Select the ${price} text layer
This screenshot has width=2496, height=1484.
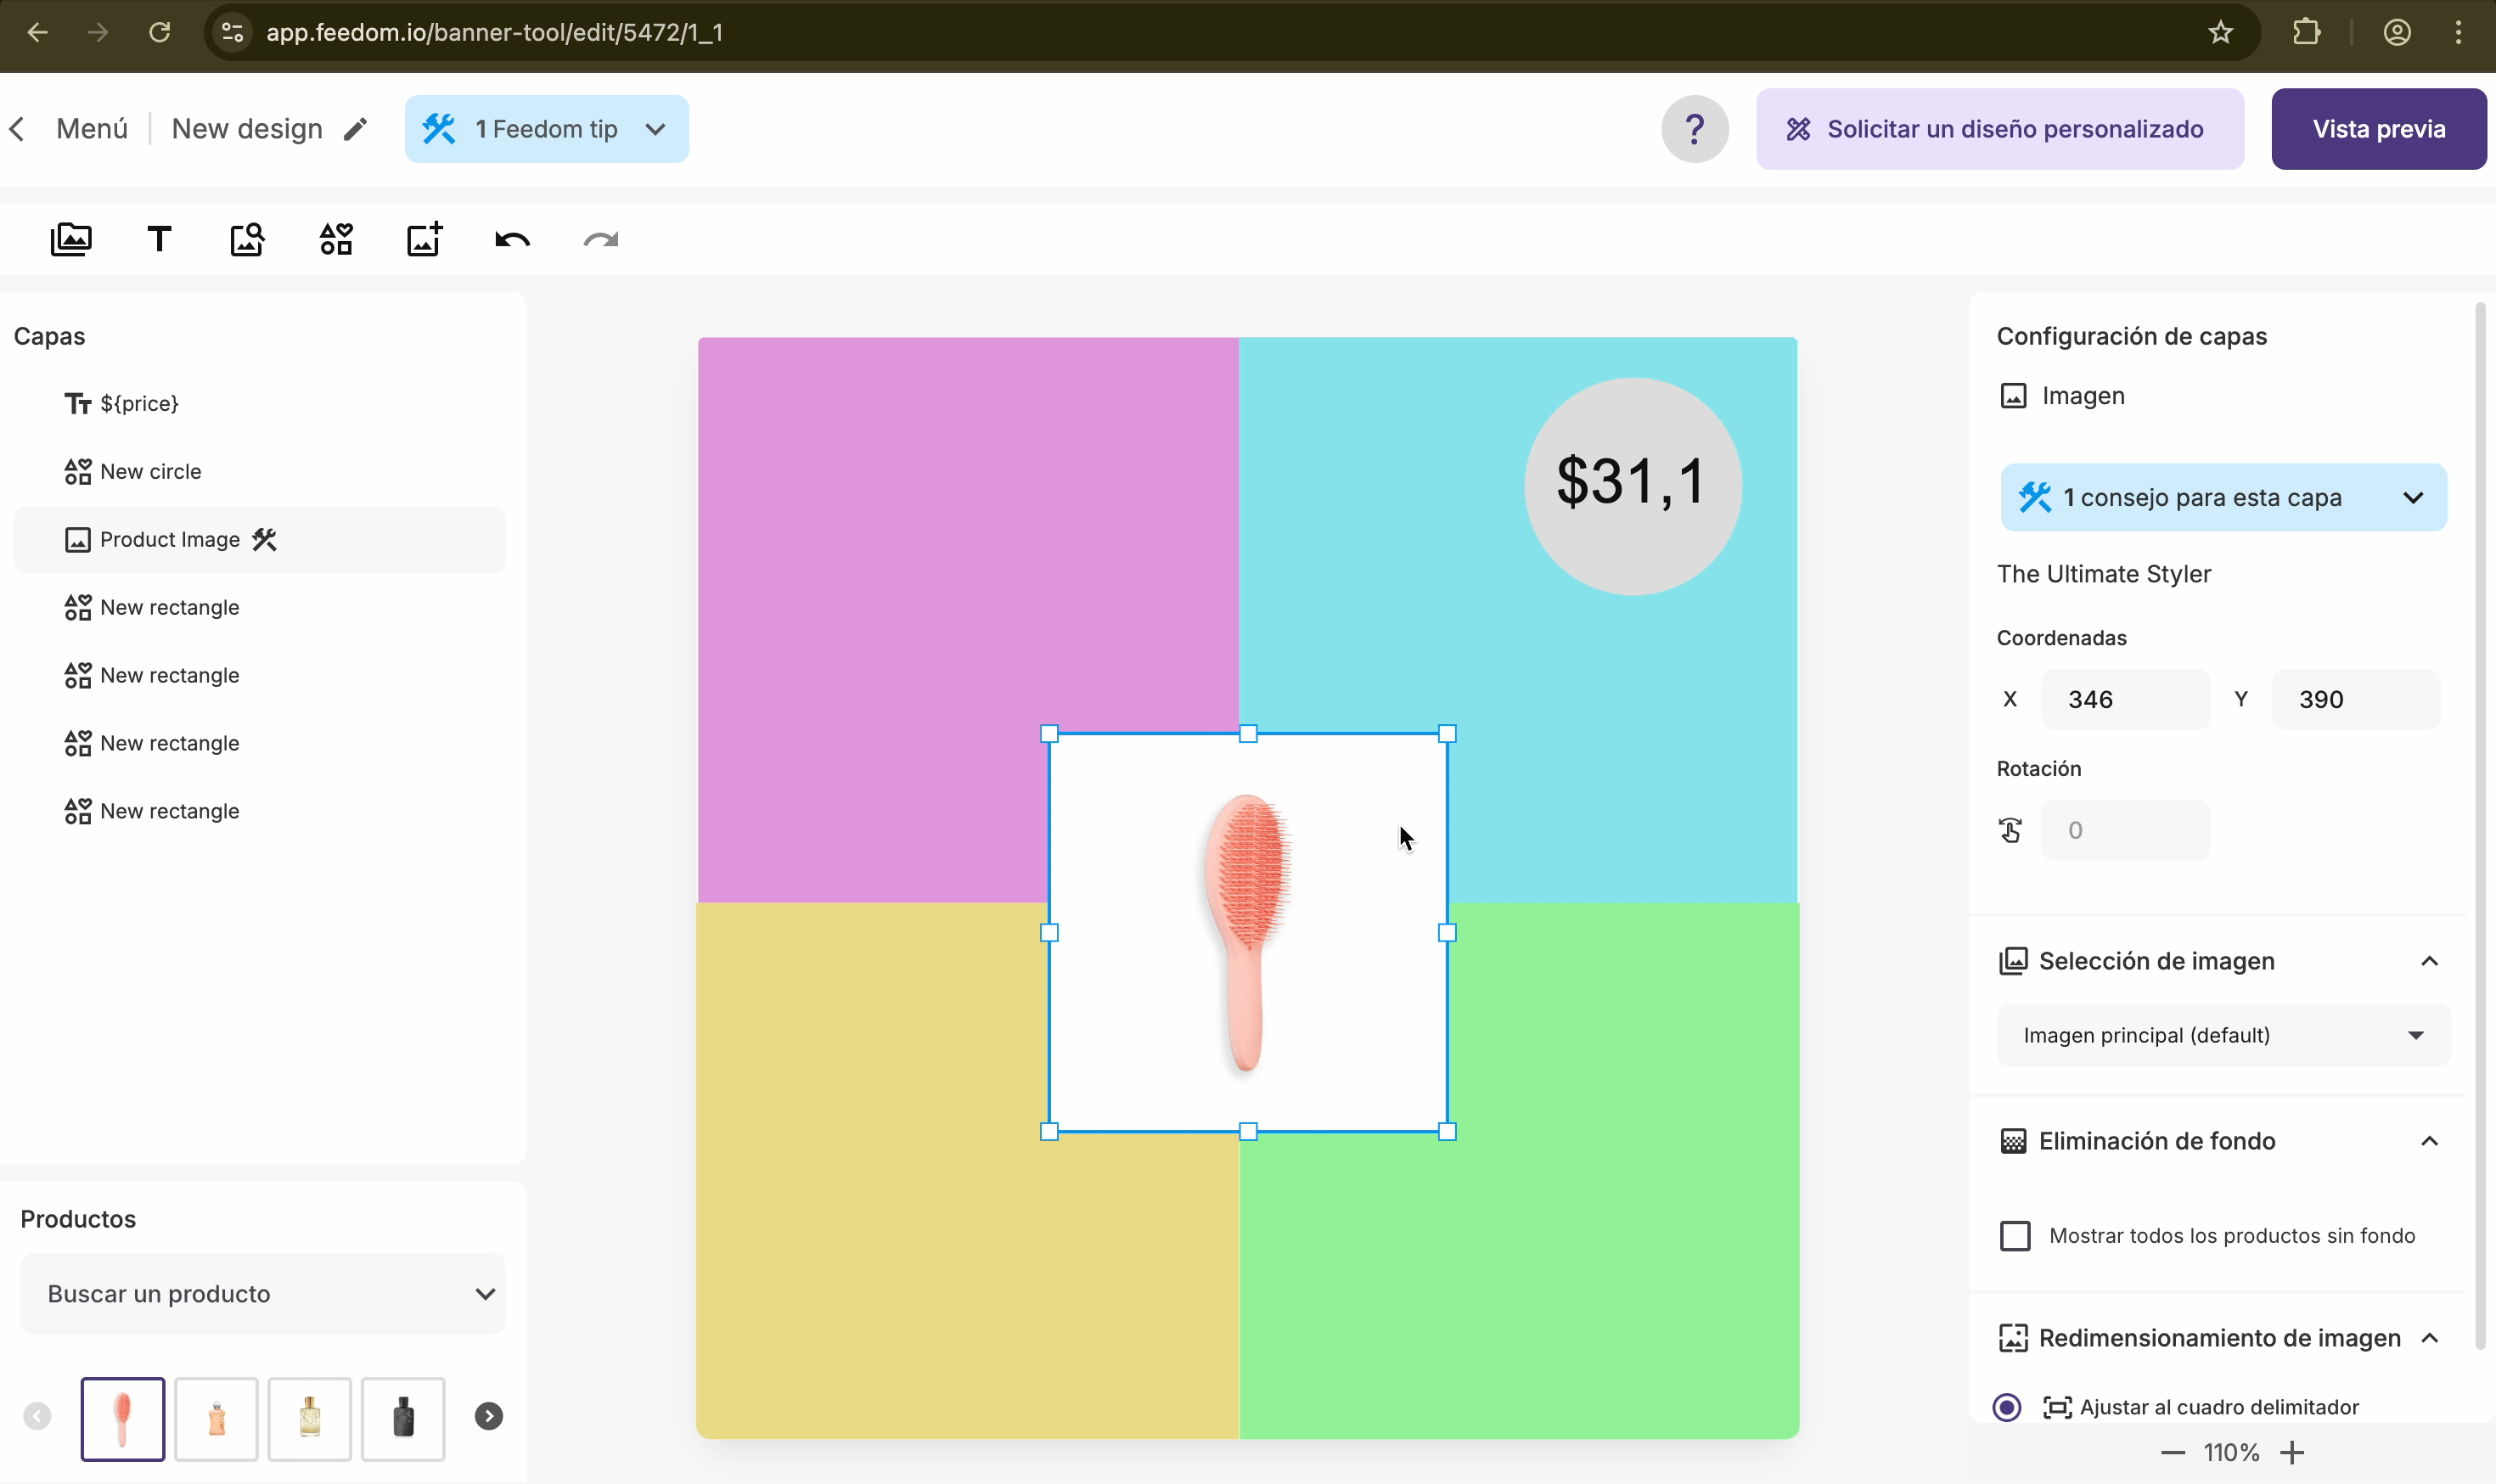(x=139, y=403)
